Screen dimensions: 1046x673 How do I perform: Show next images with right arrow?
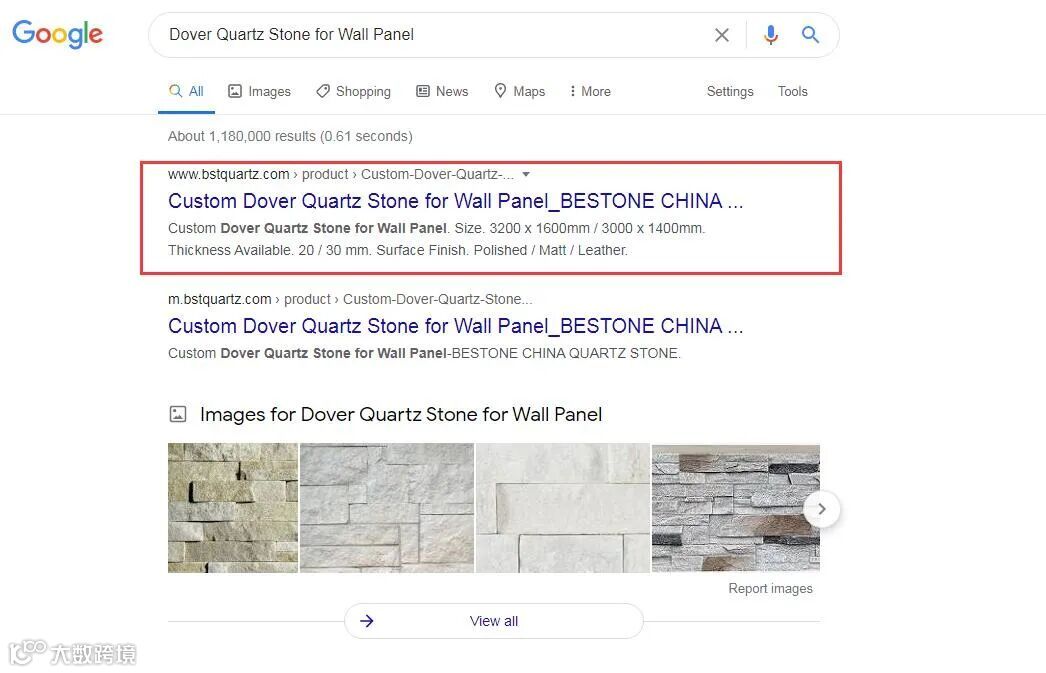821,509
